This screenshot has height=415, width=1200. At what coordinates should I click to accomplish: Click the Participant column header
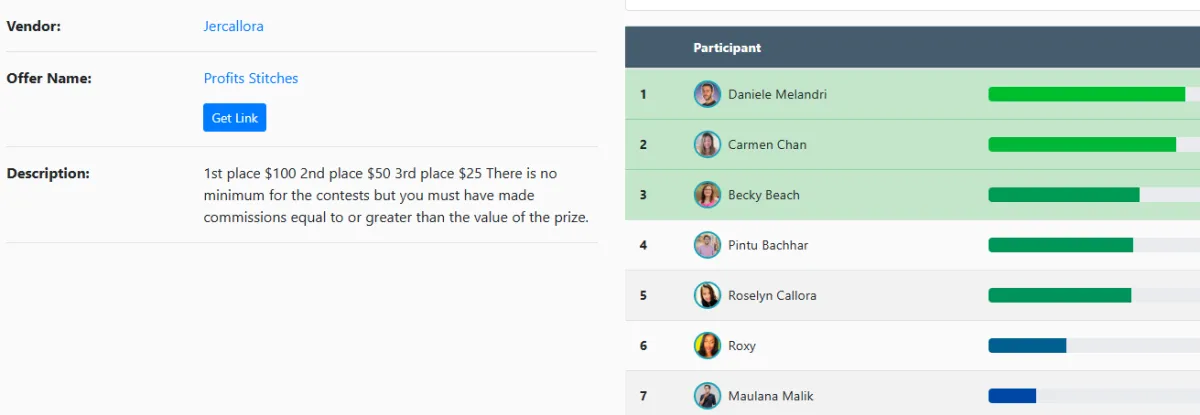[x=727, y=48]
